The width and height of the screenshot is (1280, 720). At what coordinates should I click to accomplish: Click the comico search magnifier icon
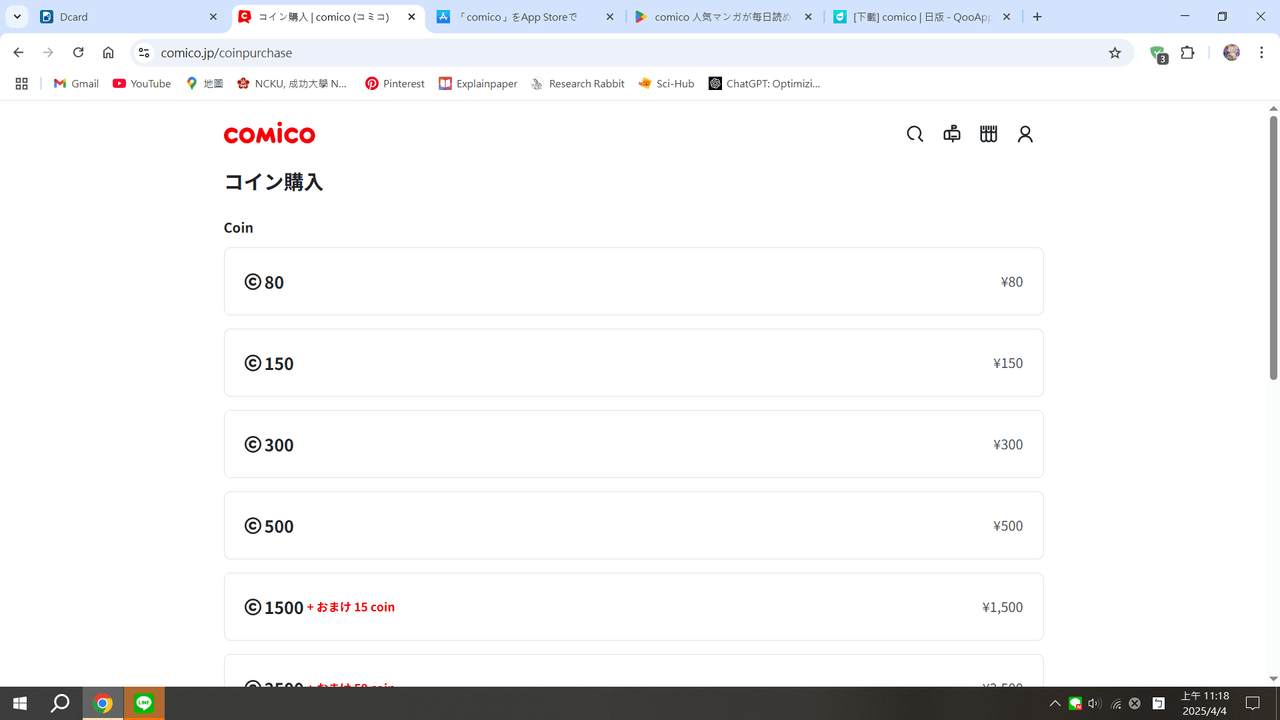[914, 134]
